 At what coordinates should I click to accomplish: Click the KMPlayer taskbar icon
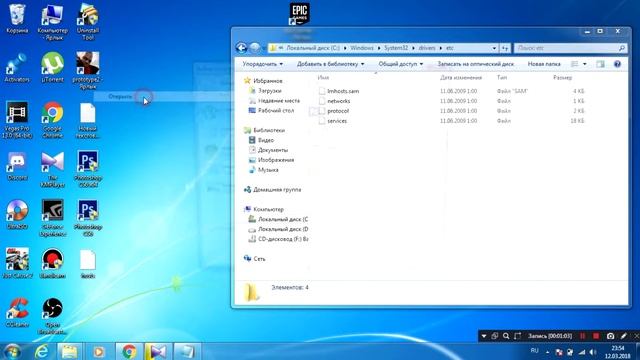[x=158, y=351]
